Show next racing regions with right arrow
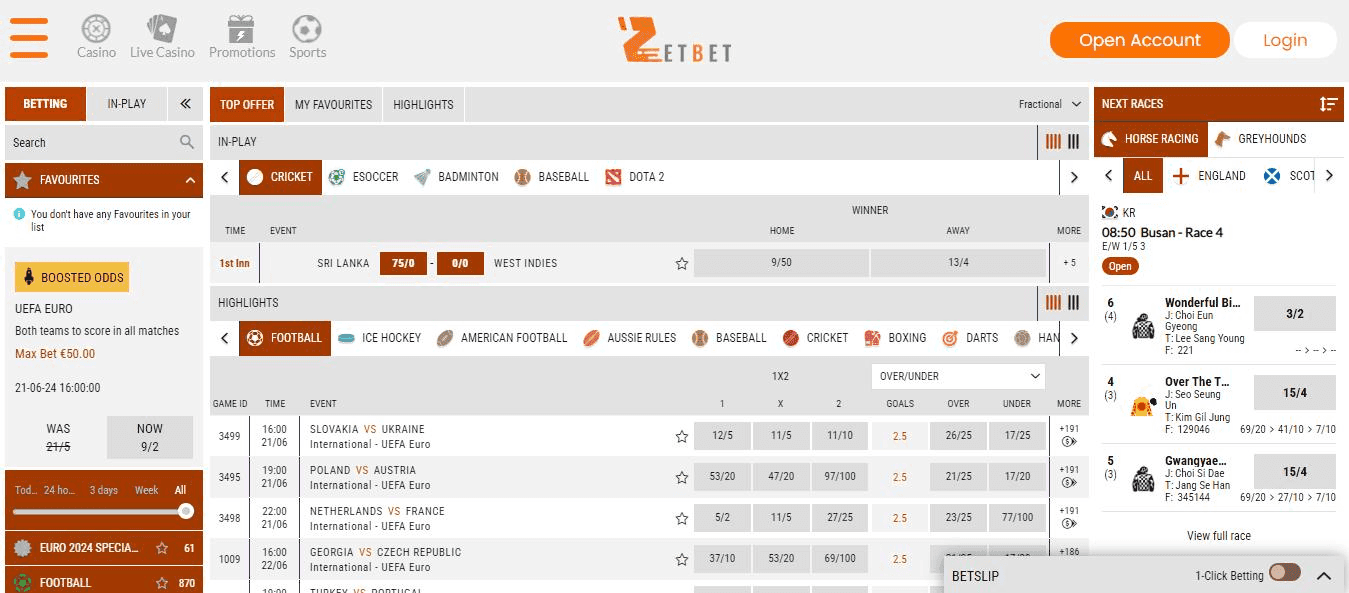Viewport: 1349px width, 593px height. (x=1329, y=175)
